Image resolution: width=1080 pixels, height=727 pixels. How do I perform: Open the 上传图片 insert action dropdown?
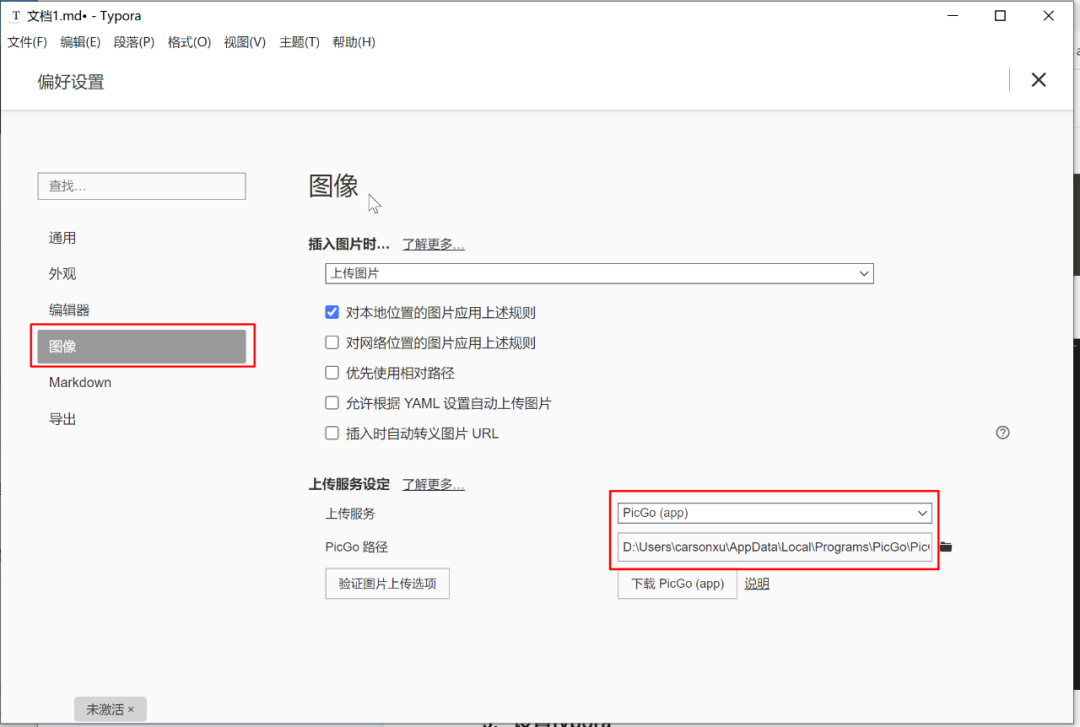[599, 274]
